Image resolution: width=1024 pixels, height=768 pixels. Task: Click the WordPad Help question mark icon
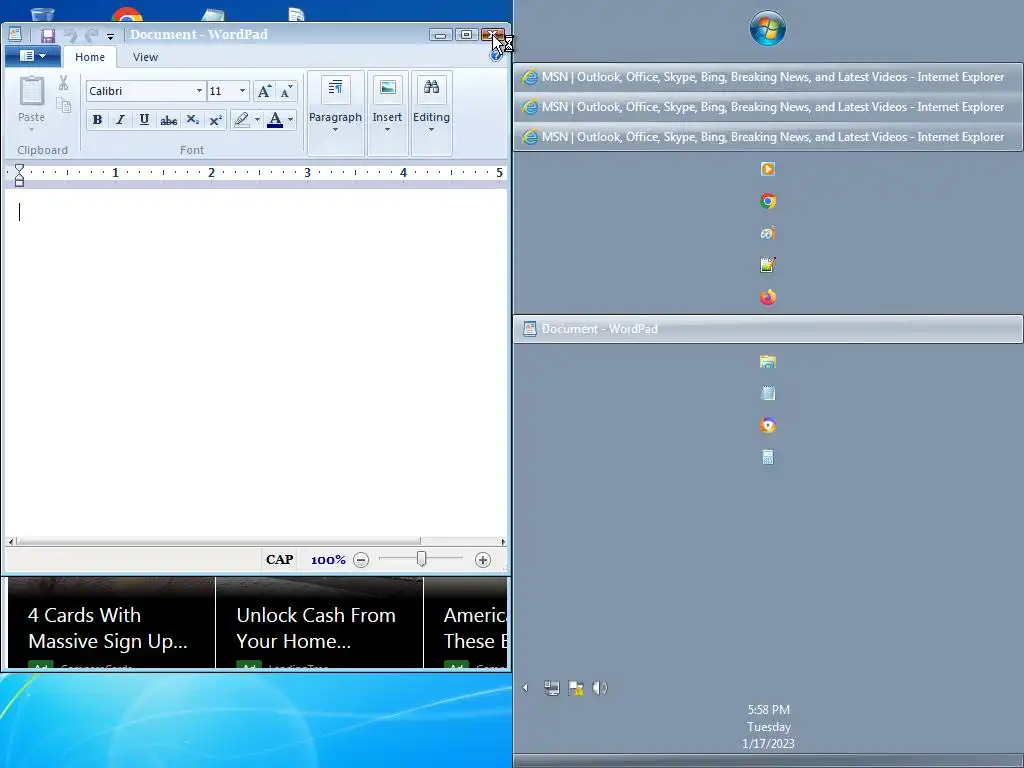[495, 56]
